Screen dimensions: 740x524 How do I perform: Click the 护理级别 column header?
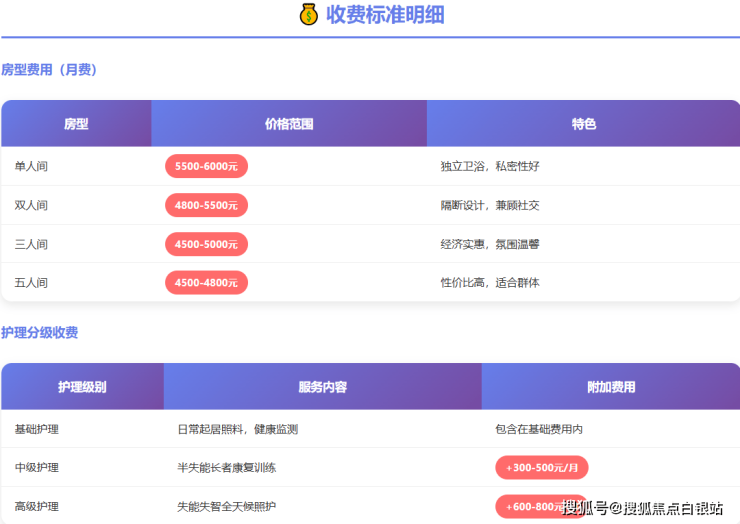[82, 387]
